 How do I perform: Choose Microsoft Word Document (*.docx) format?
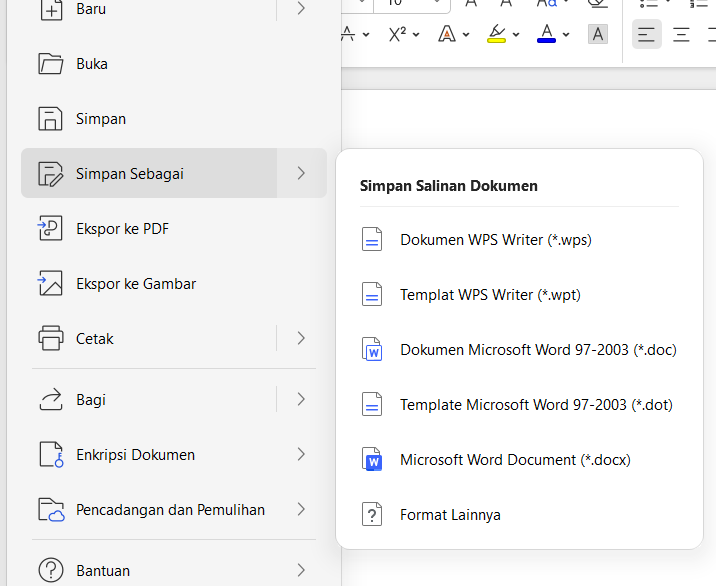point(515,460)
